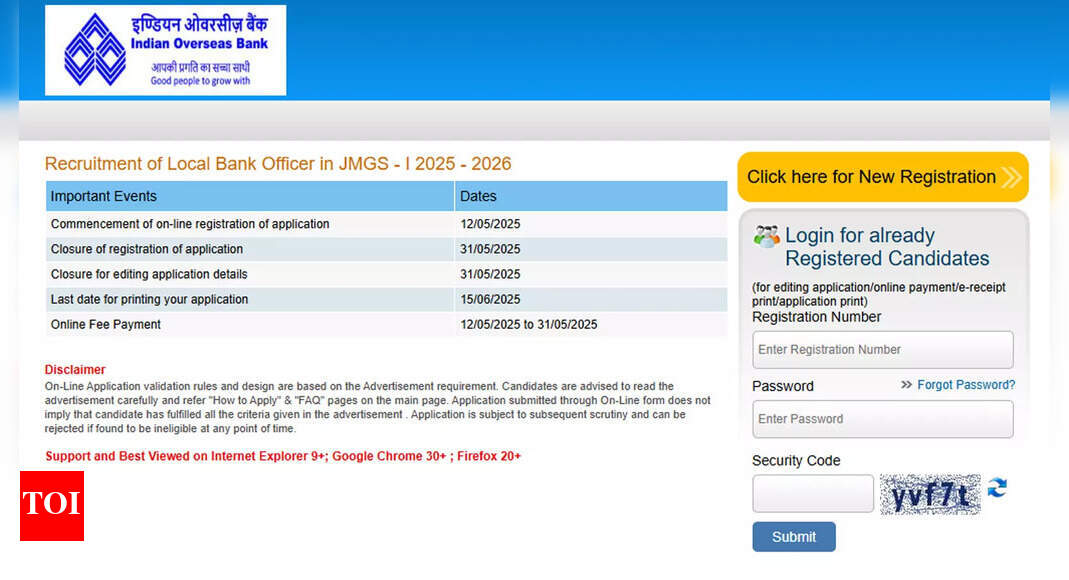Click into the Enter Password field
Viewport: 1069px width, 580px height.
[x=882, y=419]
